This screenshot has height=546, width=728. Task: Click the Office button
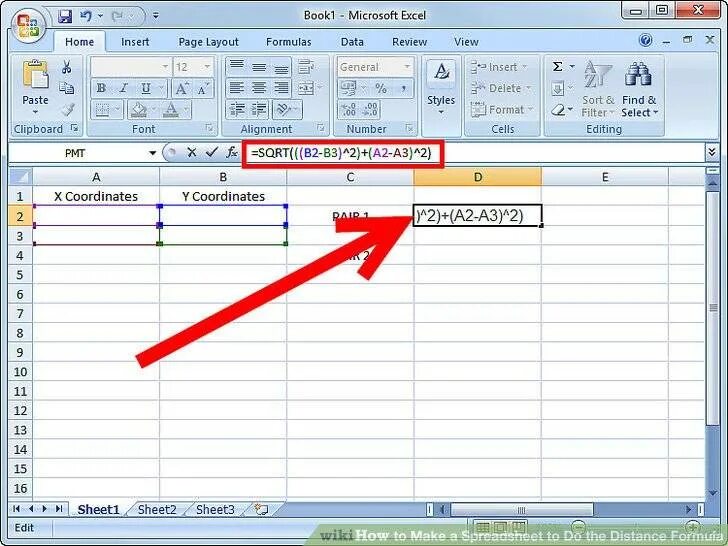[x=29, y=26]
